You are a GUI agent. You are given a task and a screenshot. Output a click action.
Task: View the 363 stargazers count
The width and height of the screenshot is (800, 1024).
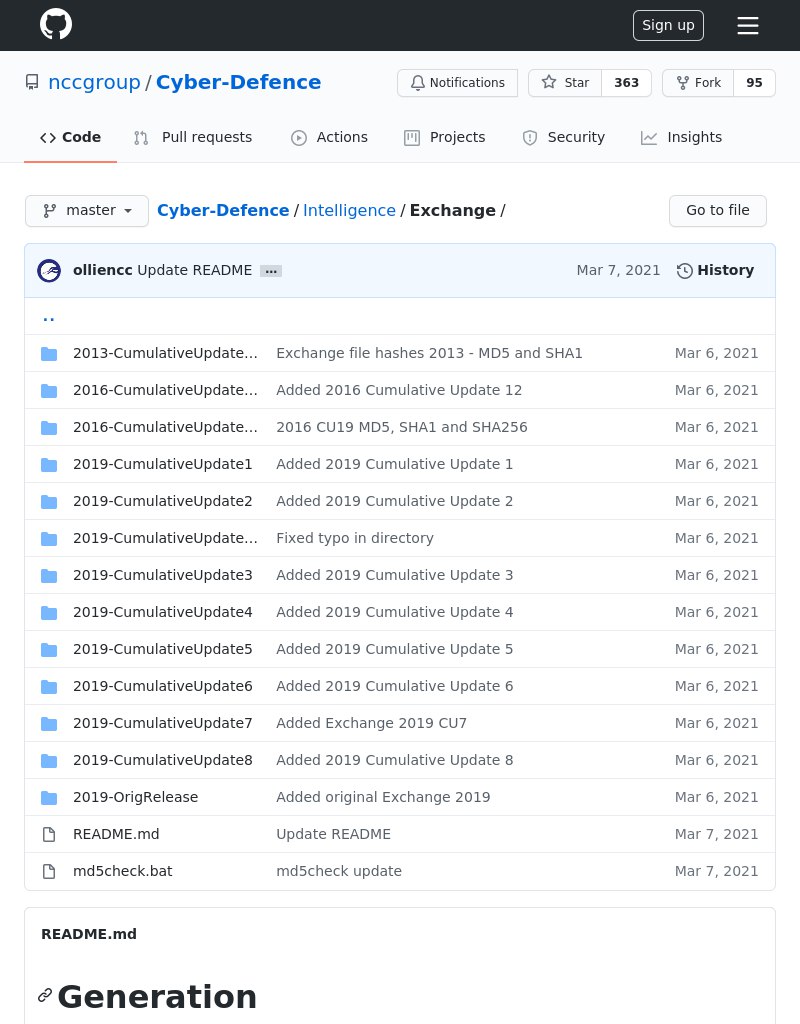(626, 83)
